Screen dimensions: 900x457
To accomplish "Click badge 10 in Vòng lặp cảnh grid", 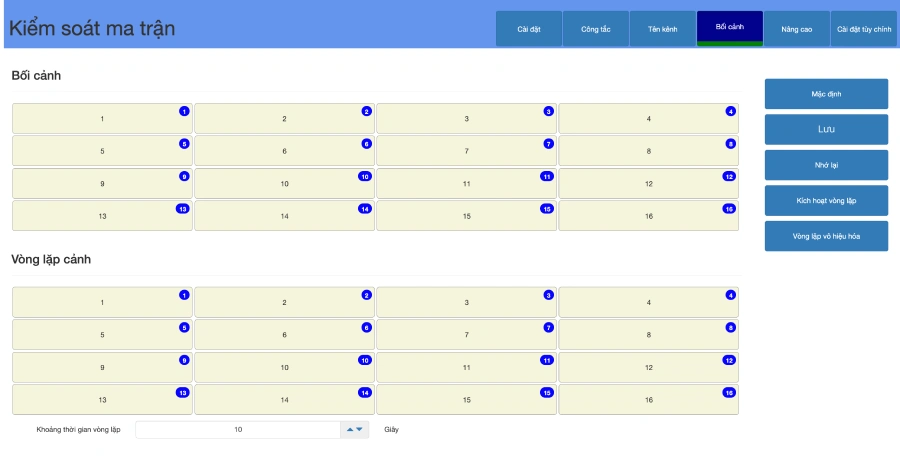I will (365, 360).
